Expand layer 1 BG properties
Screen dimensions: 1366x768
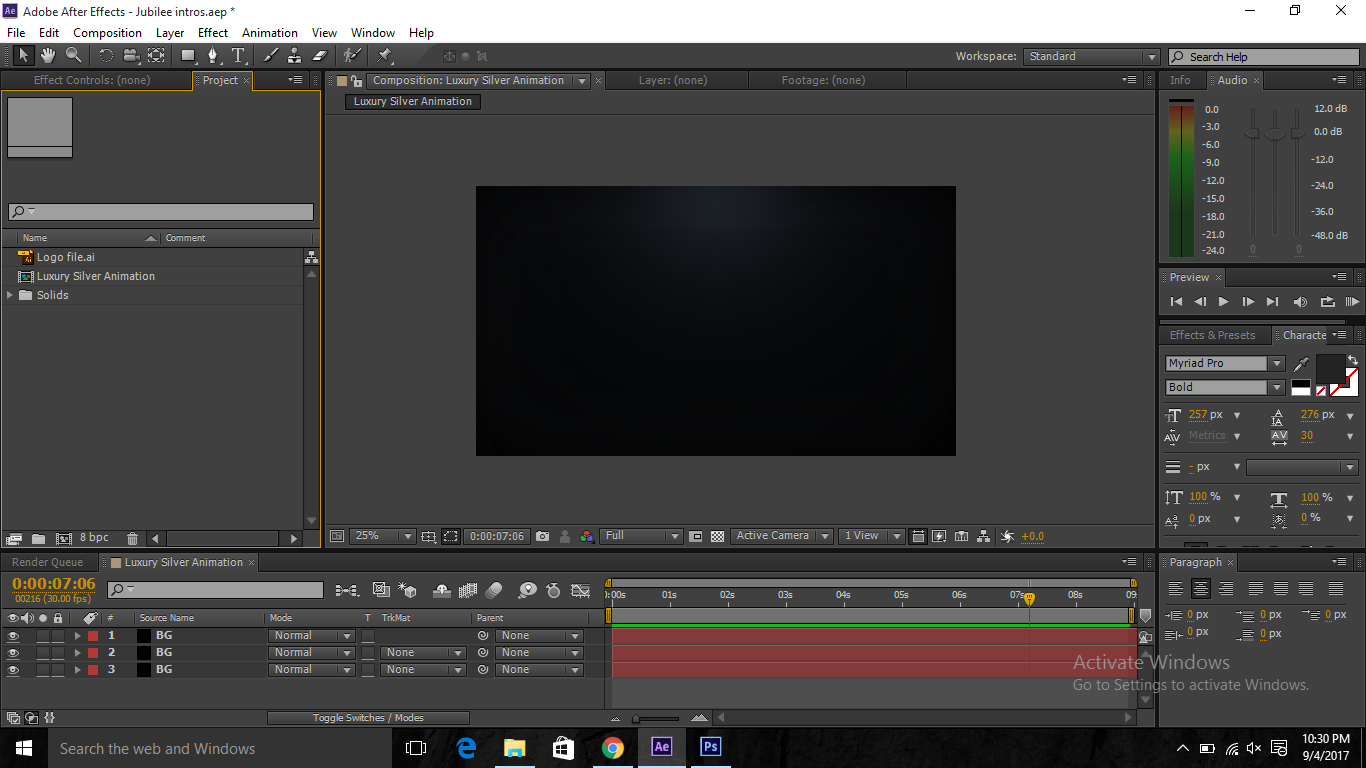tap(78, 636)
